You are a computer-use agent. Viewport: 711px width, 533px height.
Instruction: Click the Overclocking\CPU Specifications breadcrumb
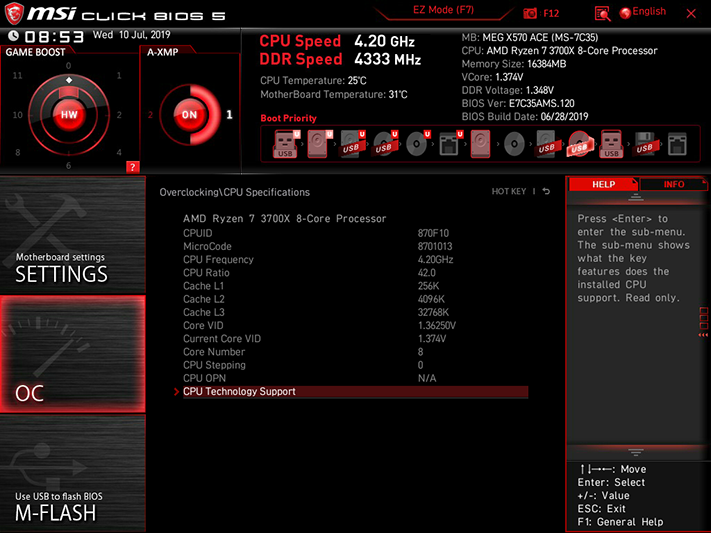pyautogui.click(x=234, y=192)
